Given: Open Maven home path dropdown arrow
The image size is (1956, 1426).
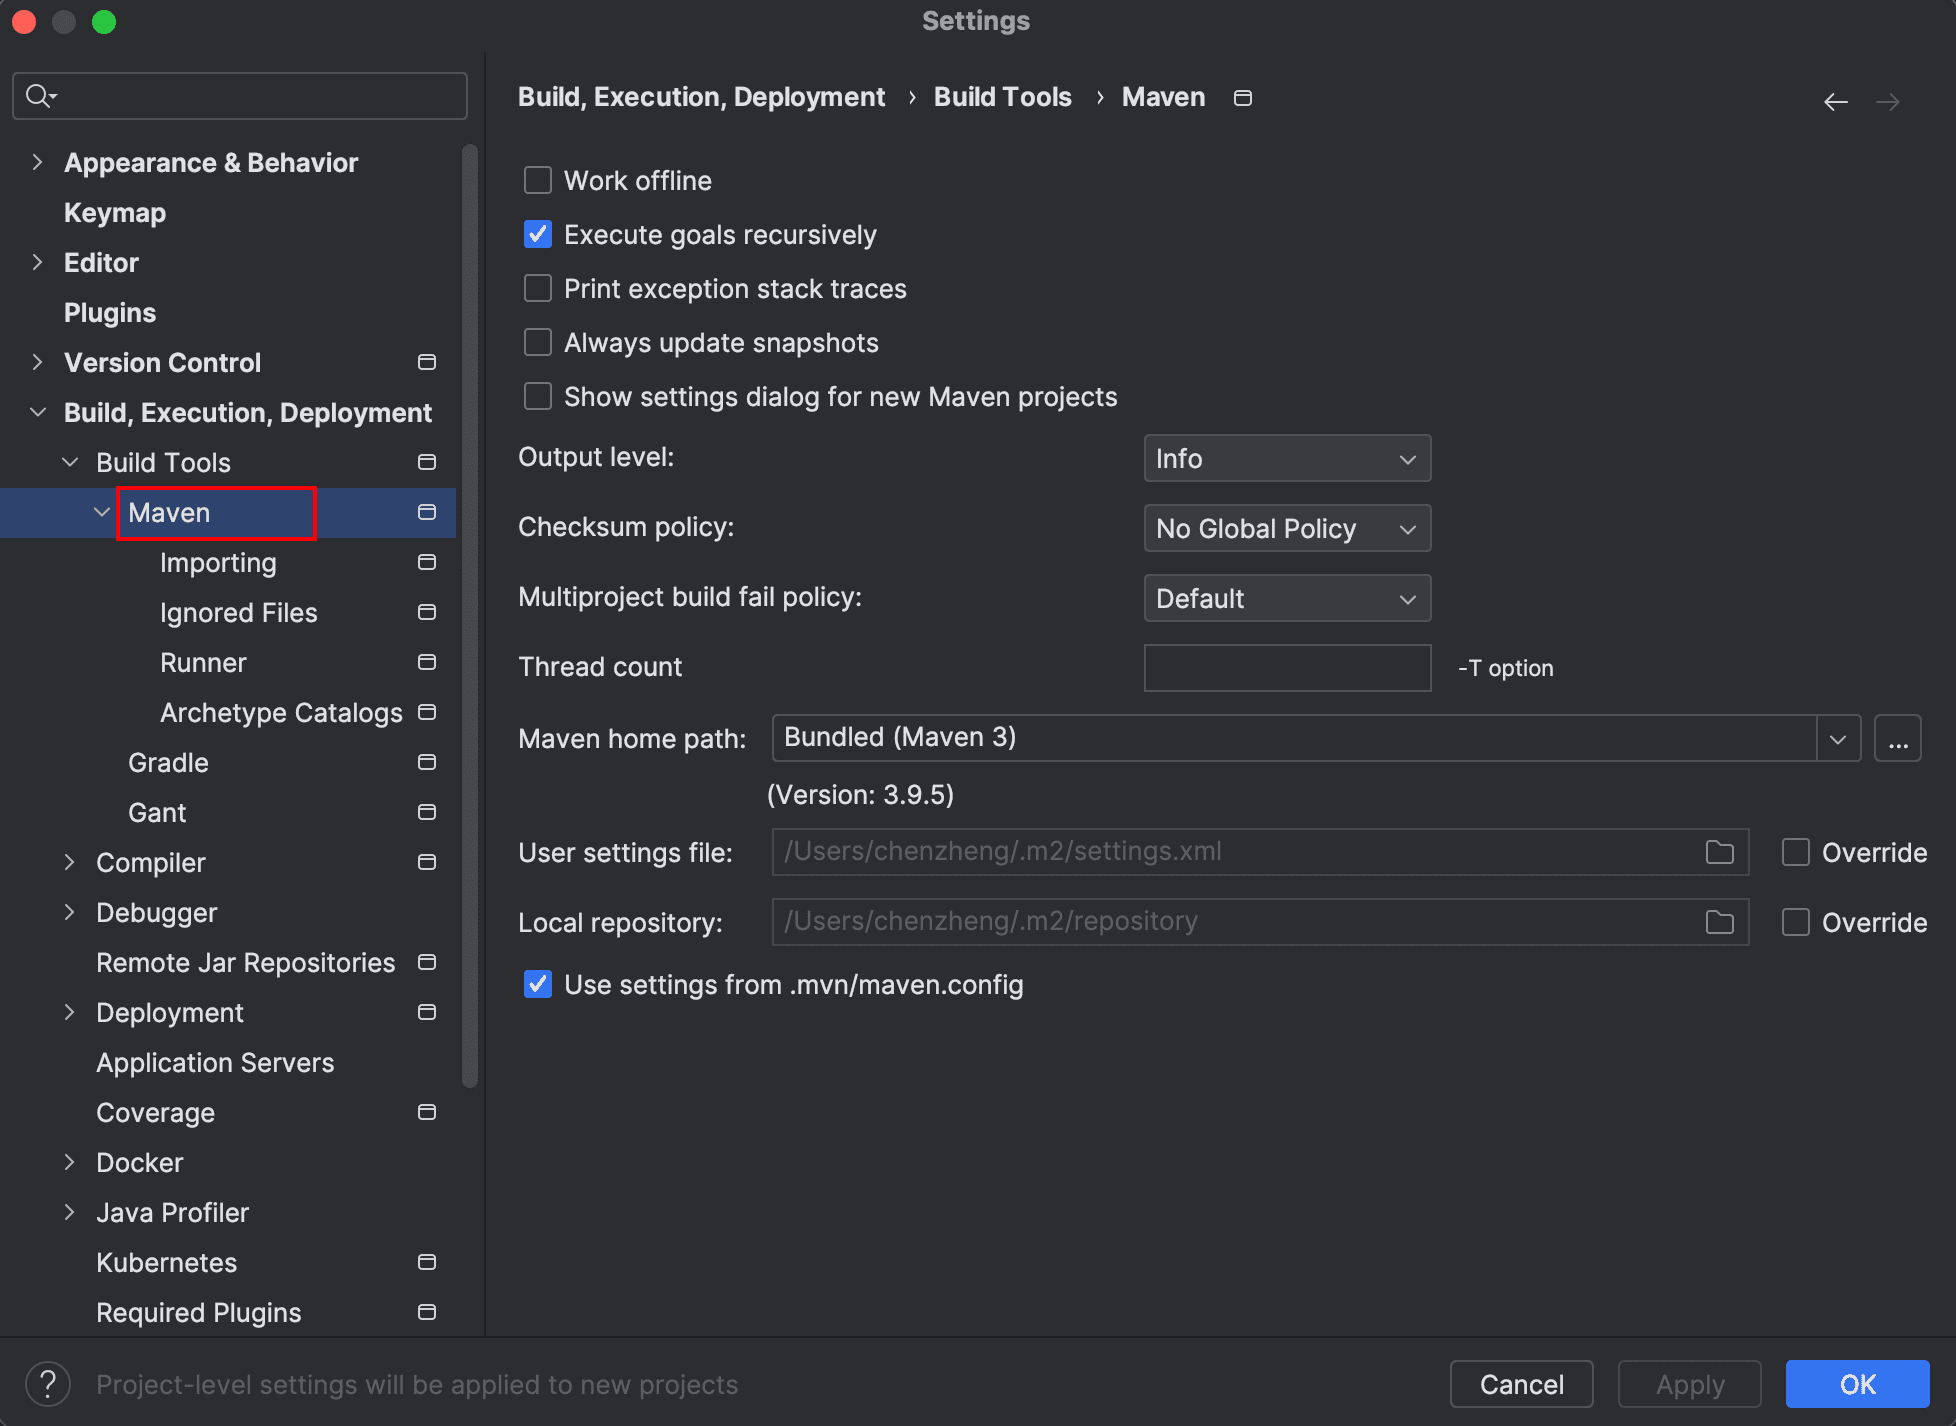Looking at the screenshot, I should (1838, 738).
